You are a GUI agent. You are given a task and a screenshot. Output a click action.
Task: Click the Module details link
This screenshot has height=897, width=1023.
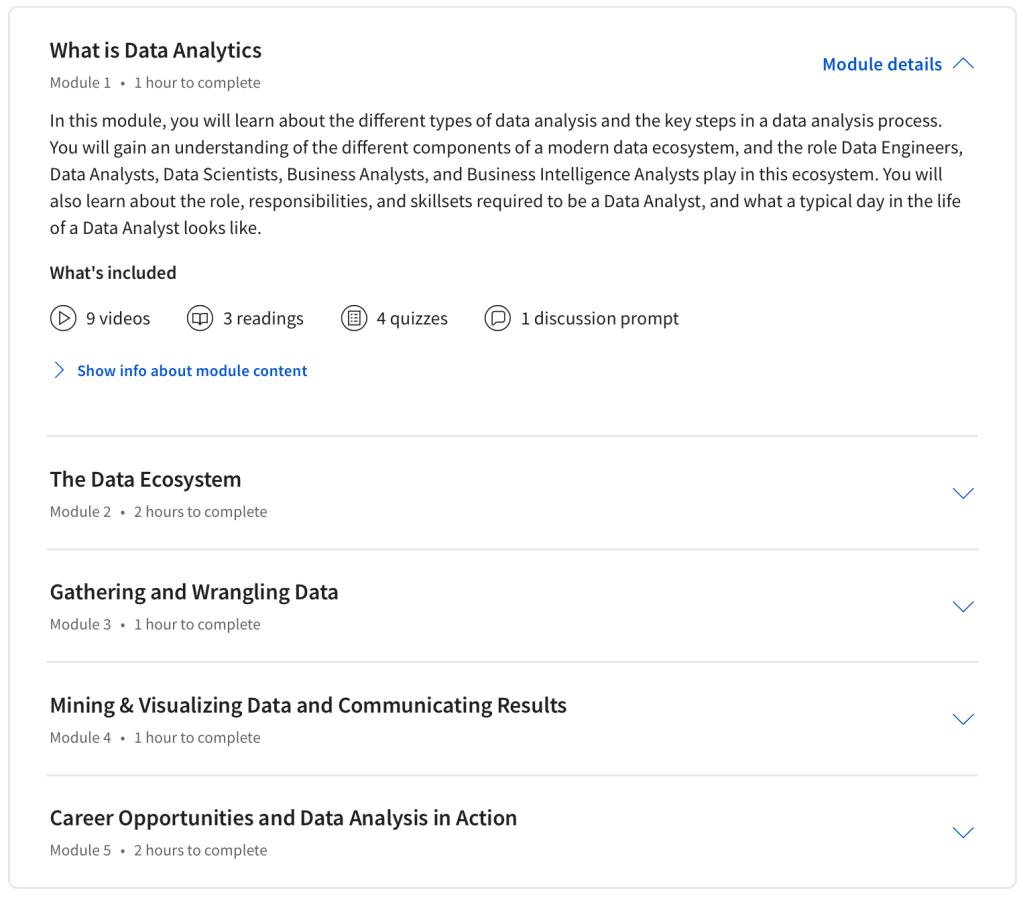881,64
